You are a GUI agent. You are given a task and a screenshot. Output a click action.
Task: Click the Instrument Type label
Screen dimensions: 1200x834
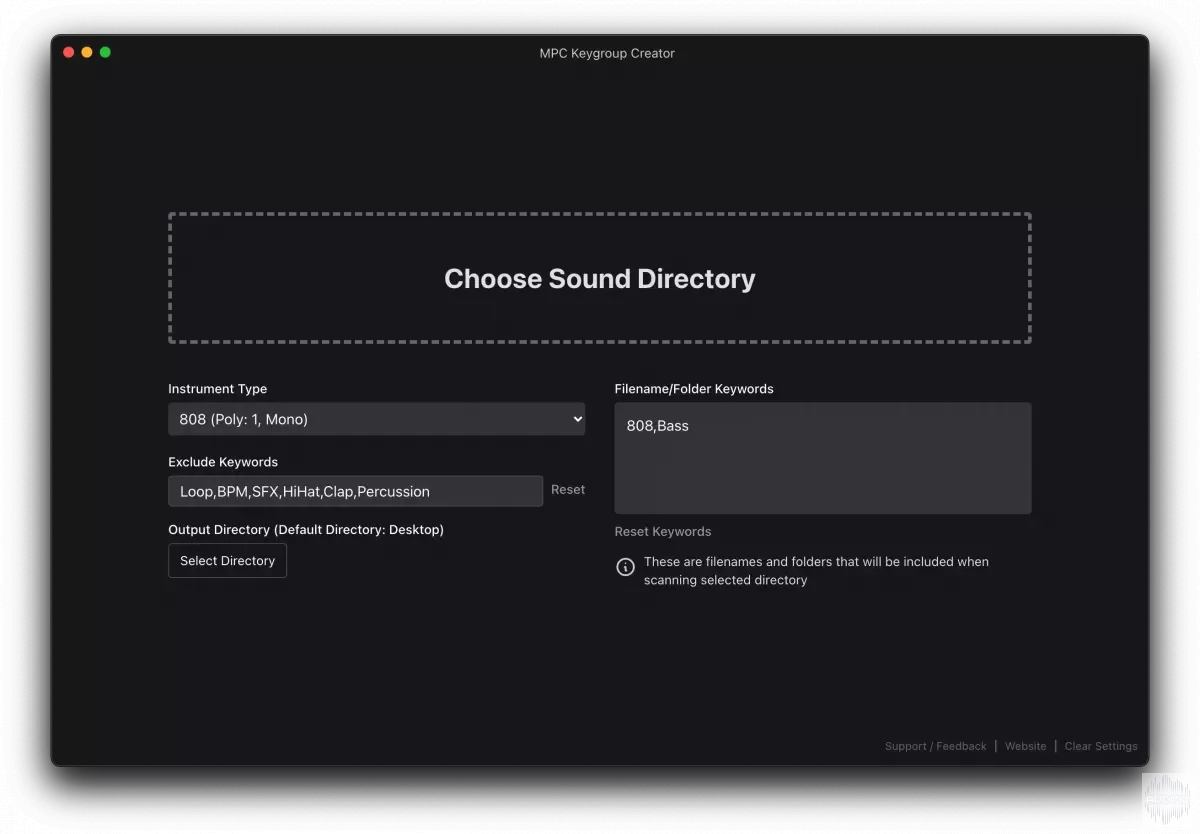click(218, 389)
